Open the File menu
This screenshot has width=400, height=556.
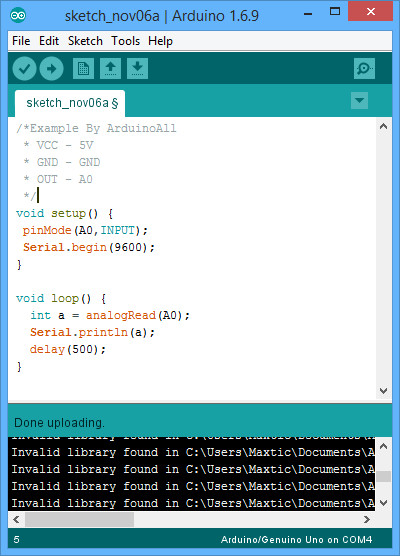pyautogui.click(x=21, y=41)
